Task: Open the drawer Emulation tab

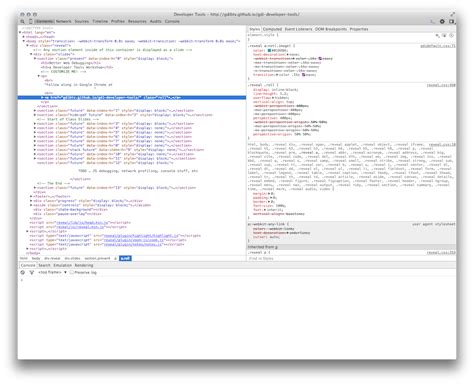Action: [x=63, y=265]
